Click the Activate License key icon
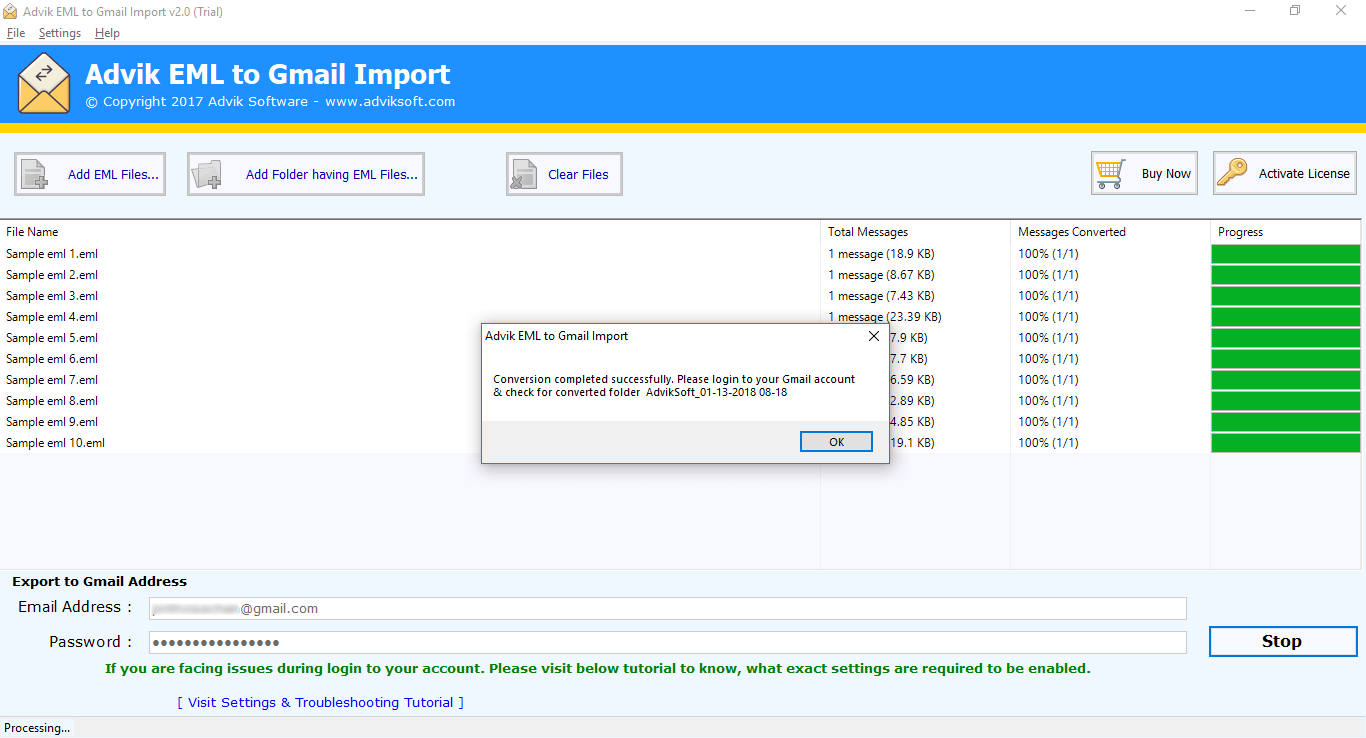 coord(1232,173)
